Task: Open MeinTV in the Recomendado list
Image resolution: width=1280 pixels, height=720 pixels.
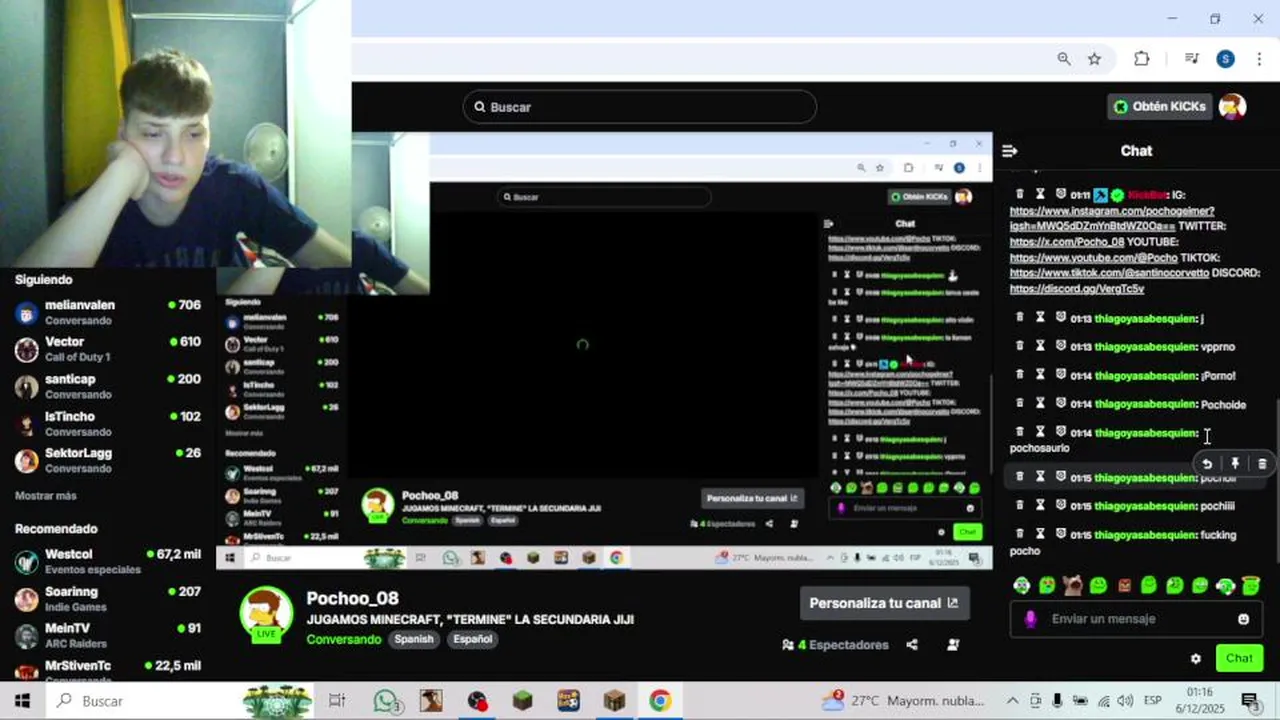Action: pyautogui.click(x=108, y=635)
